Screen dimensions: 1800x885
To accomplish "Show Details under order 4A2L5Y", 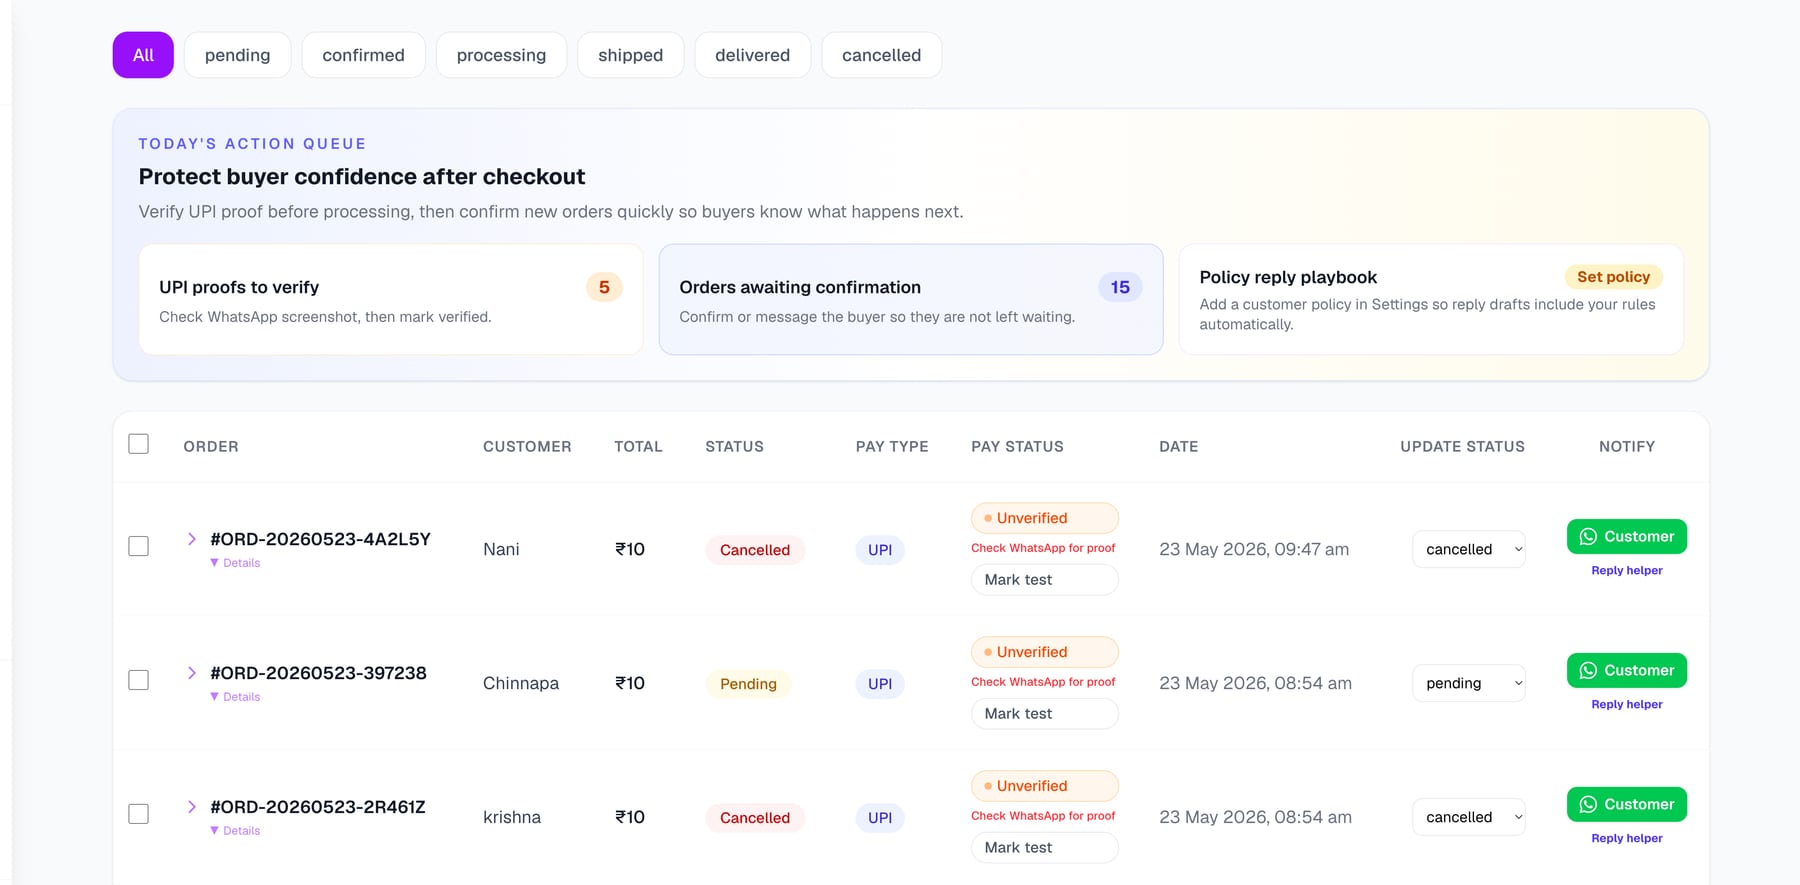I will (235, 563).
